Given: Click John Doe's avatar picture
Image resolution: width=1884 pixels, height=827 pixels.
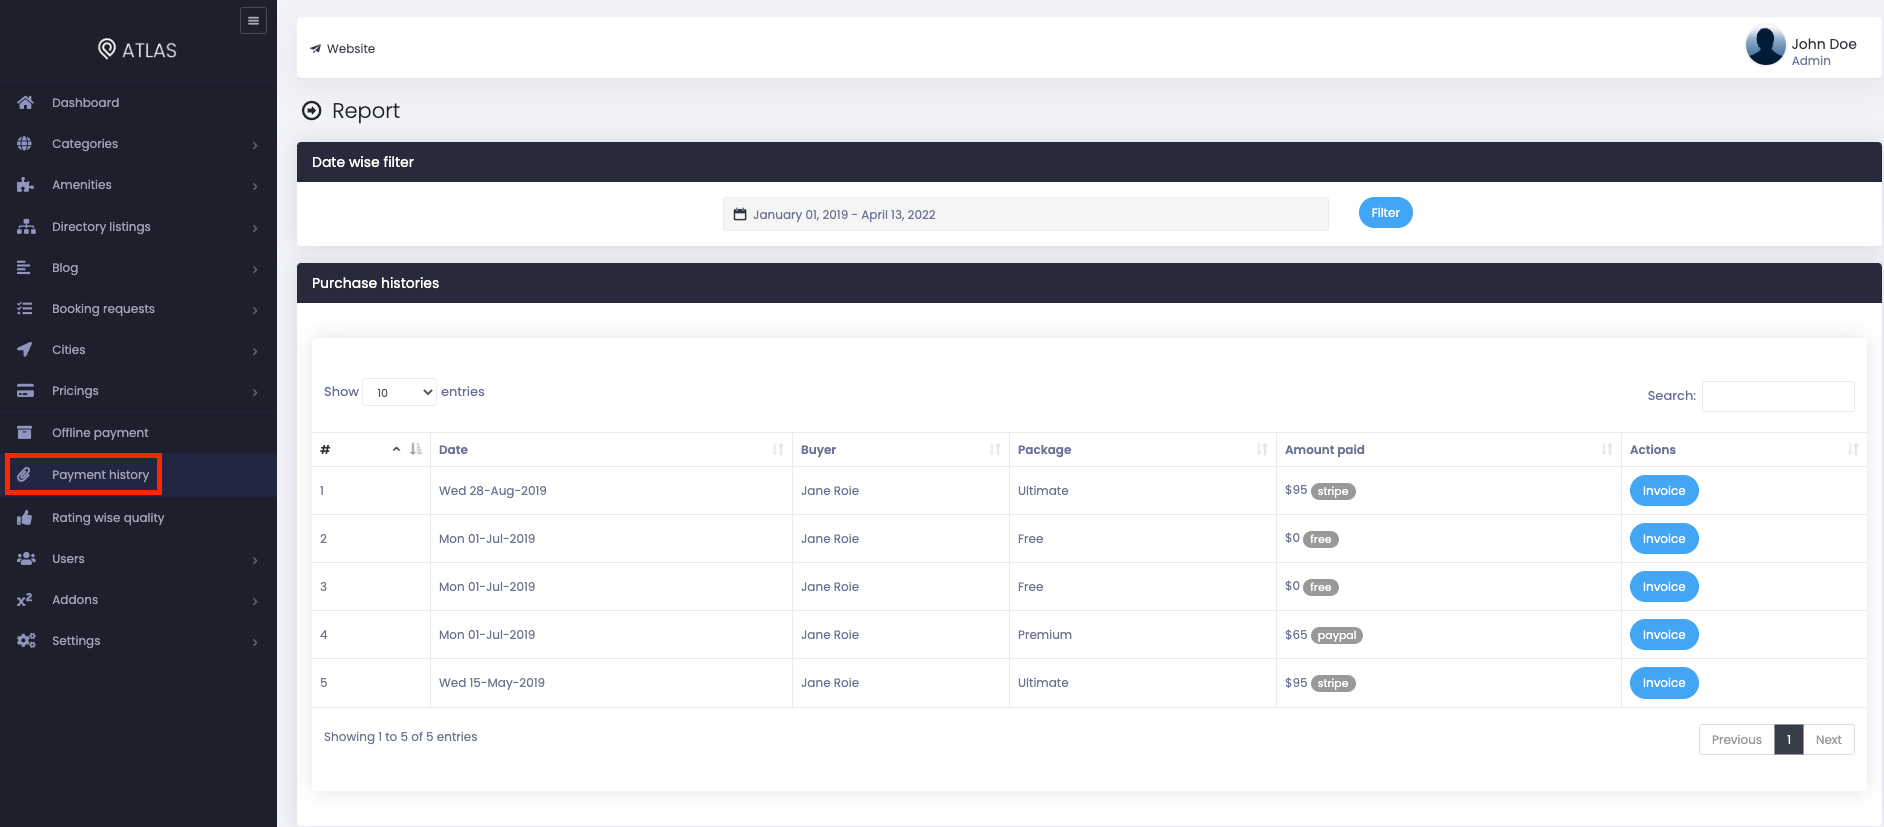Looking at the screenshot, I should point(1765,46).
